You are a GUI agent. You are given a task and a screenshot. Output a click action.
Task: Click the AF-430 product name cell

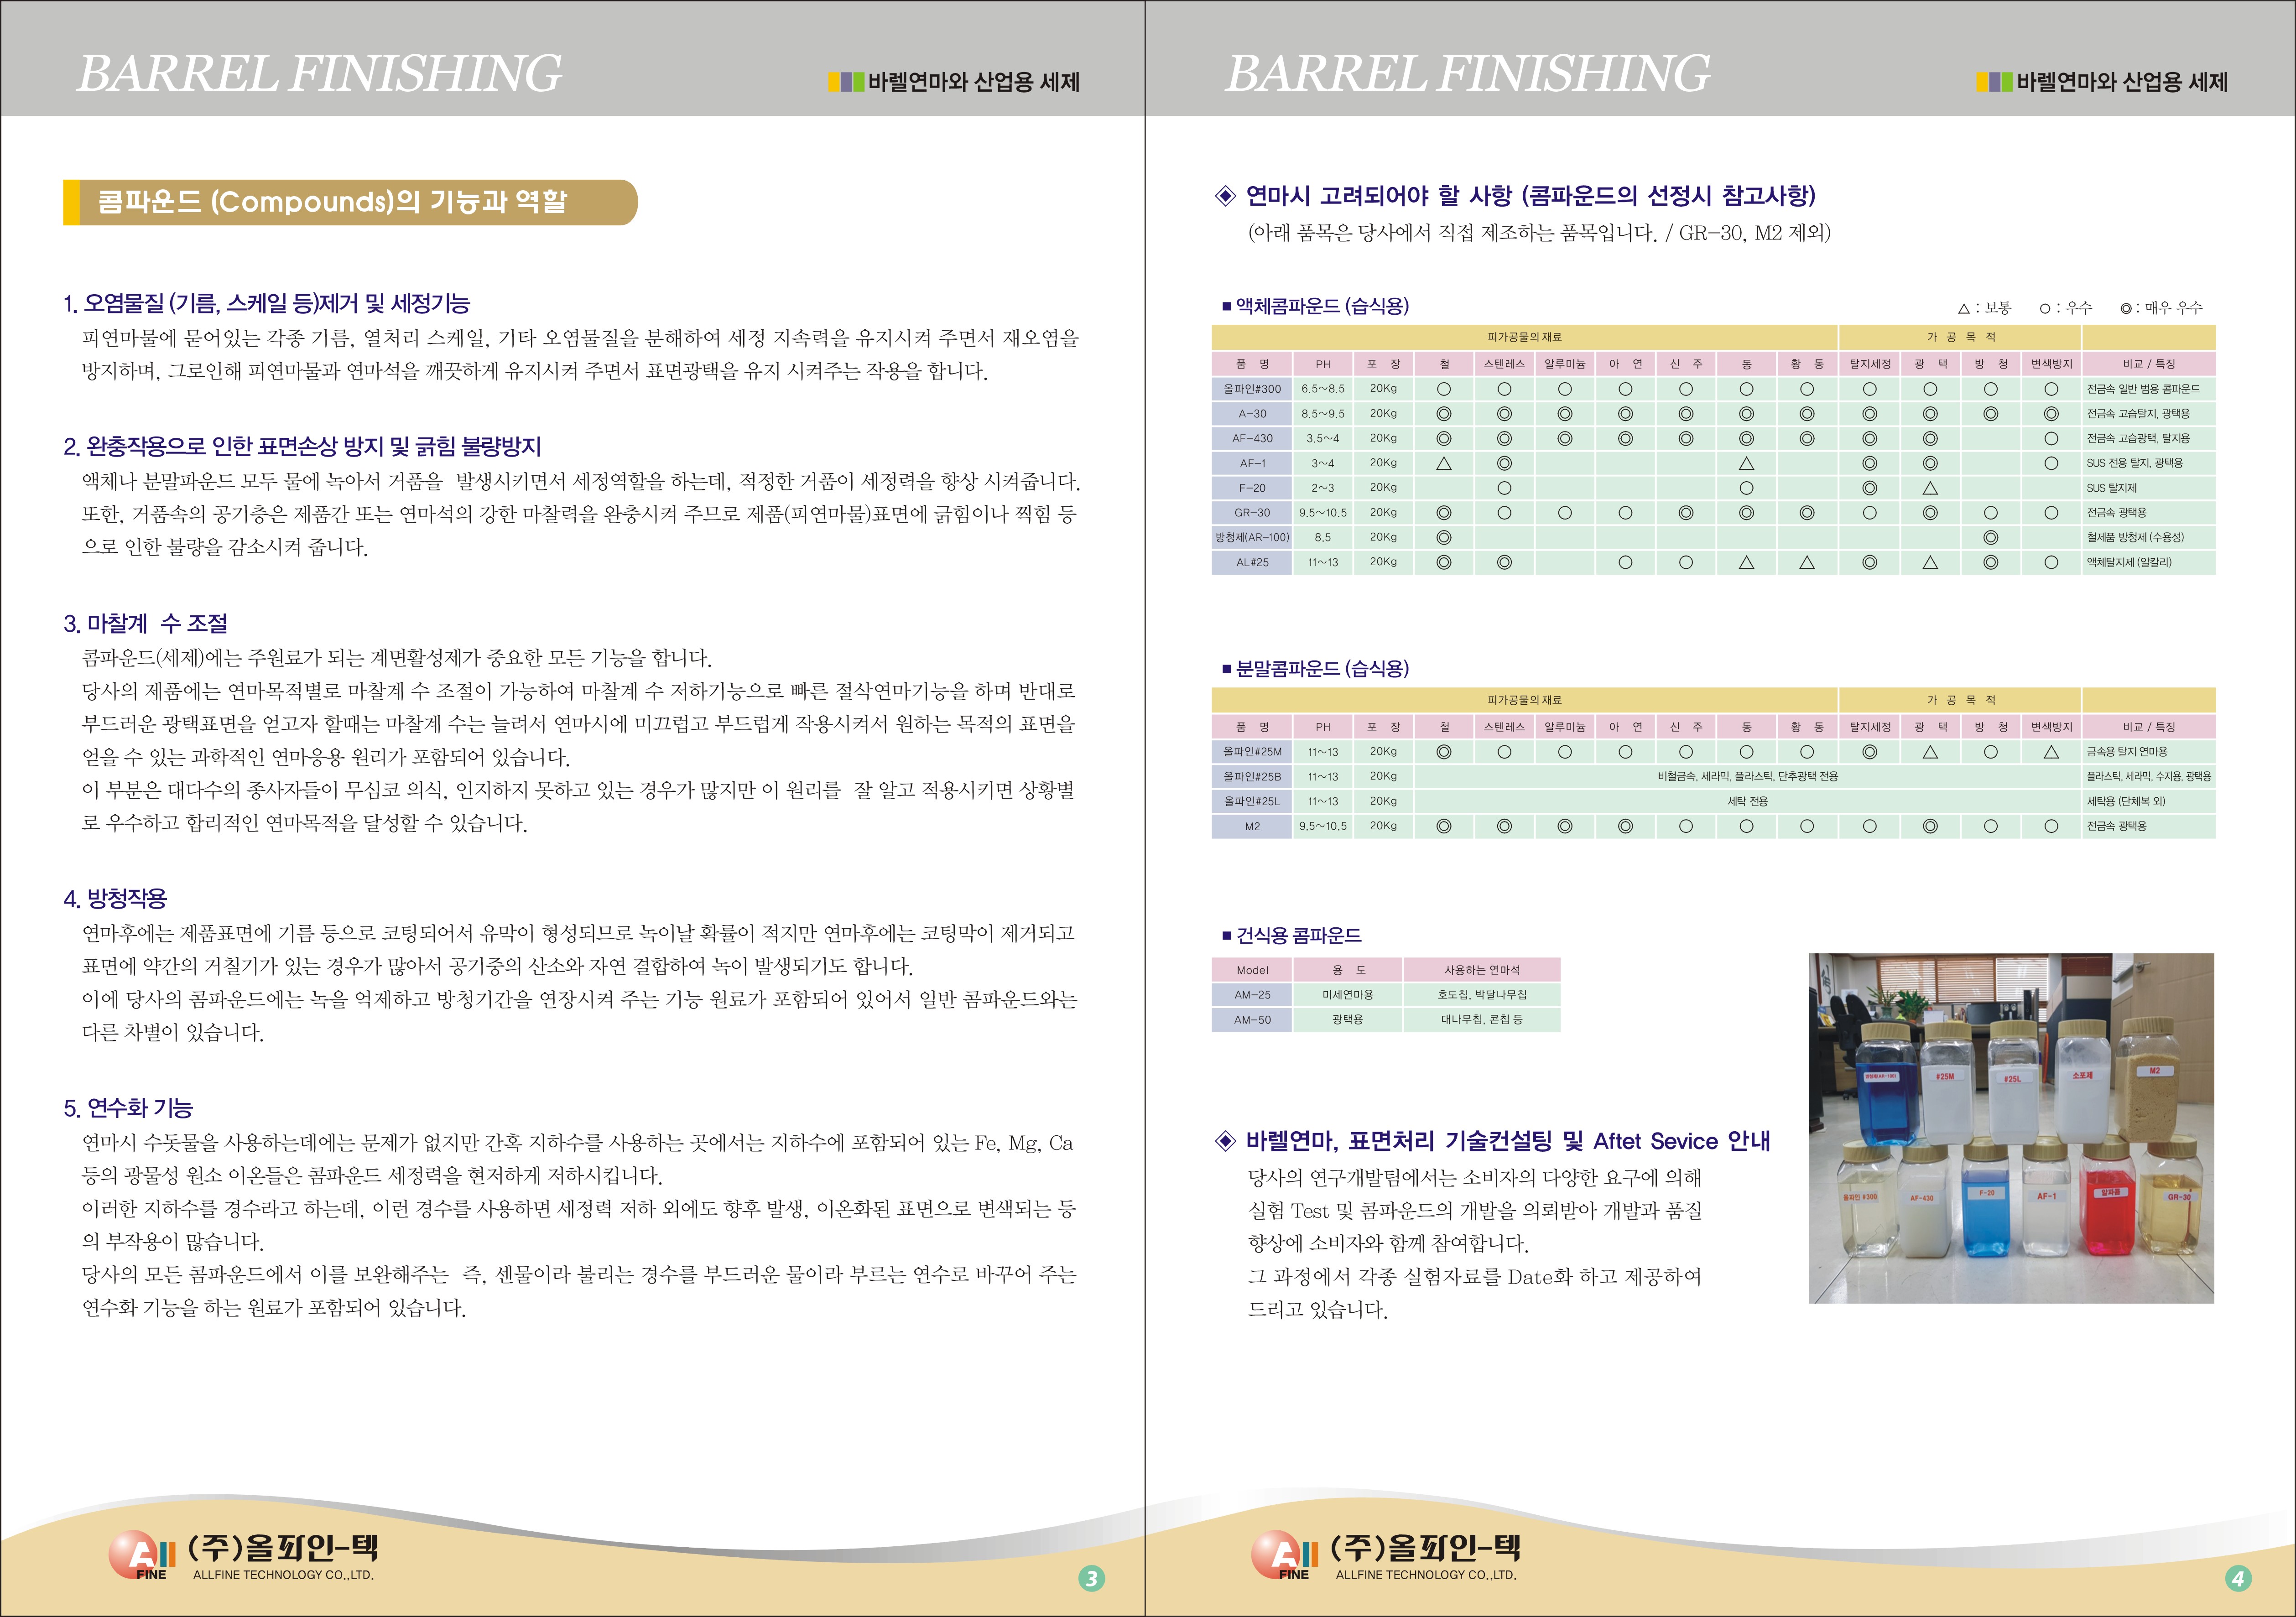(1252, 438)
